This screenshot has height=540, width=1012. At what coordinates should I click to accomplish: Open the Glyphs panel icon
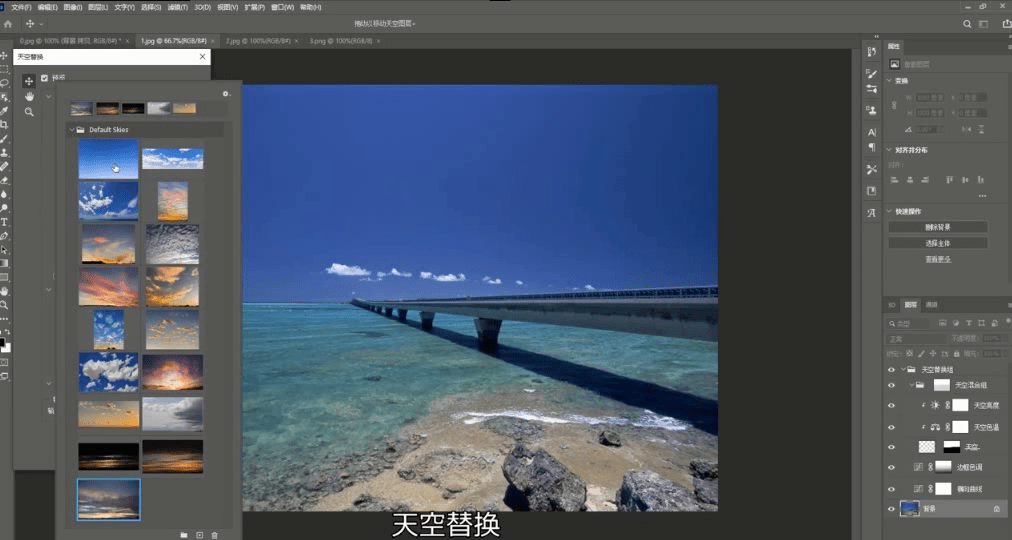(x=872, y=213)
